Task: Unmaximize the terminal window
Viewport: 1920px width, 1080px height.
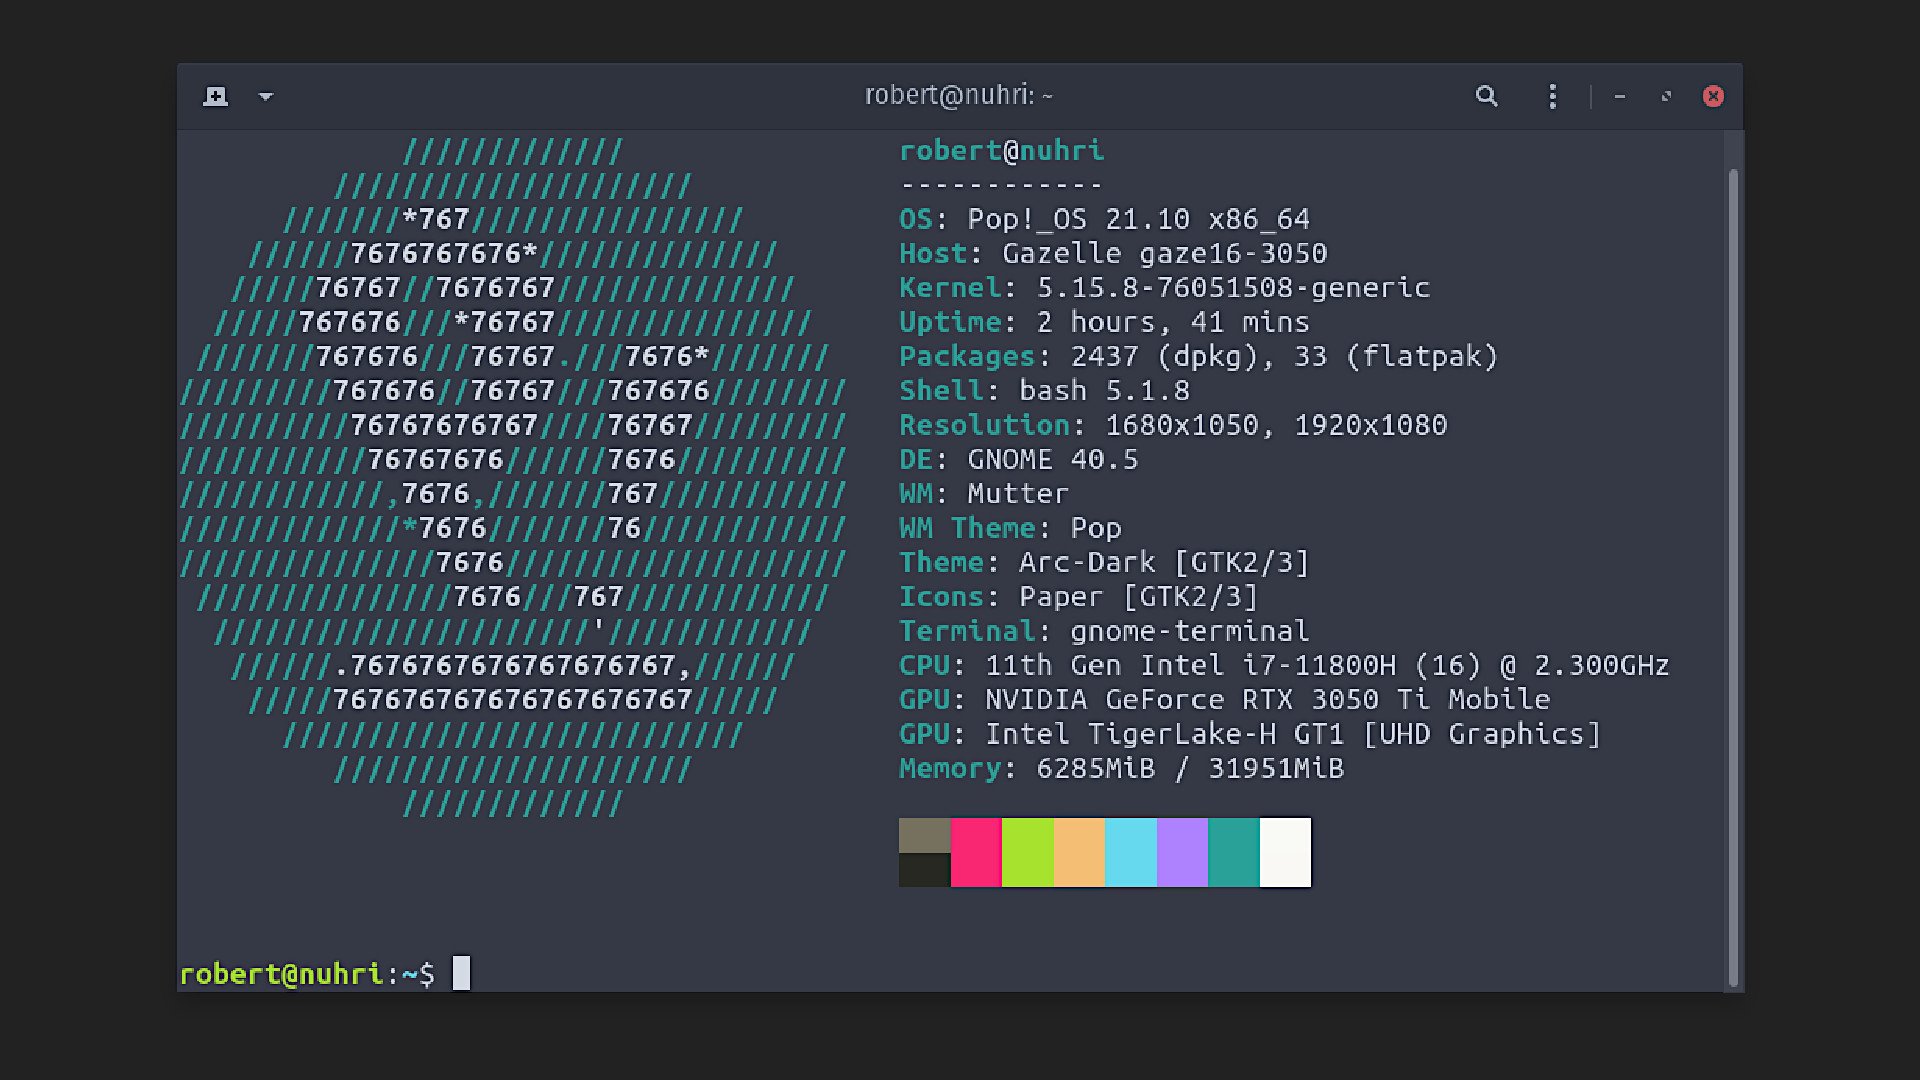Action: click(x=1666, y=96)
